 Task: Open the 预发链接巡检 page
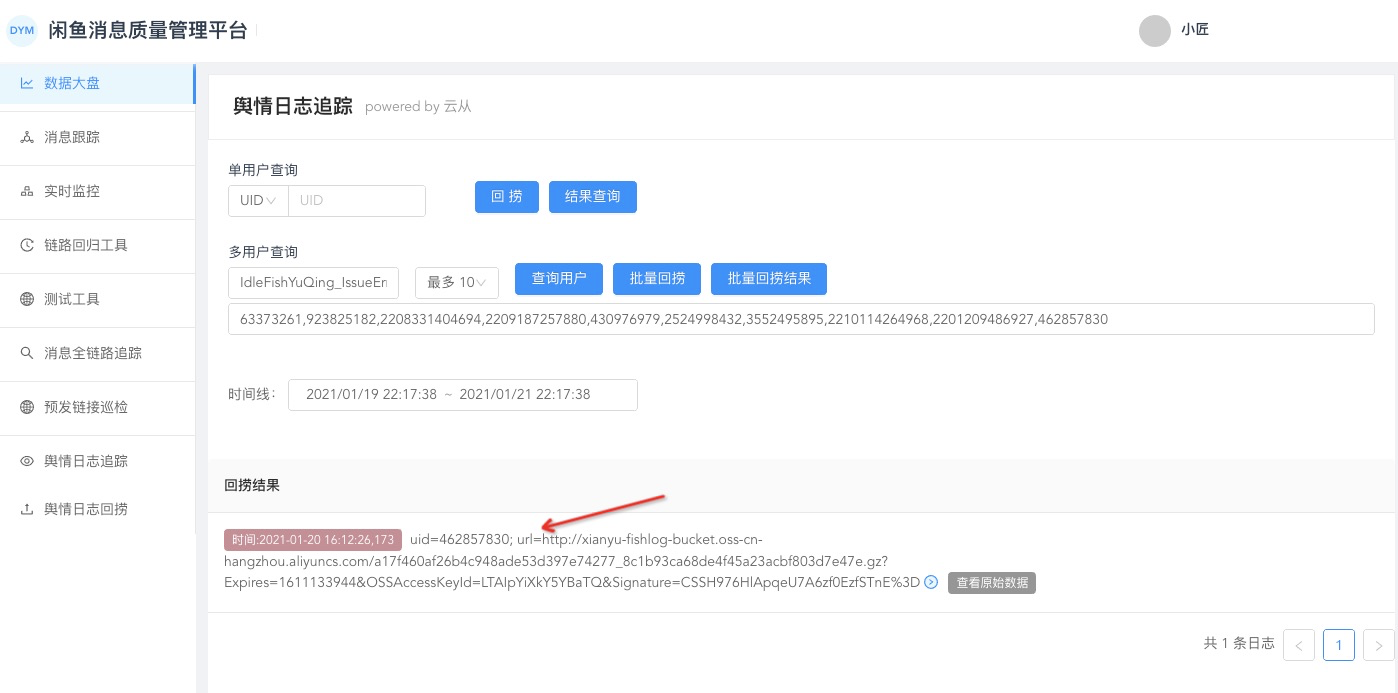pyautogui.click(x=97, y=407)
